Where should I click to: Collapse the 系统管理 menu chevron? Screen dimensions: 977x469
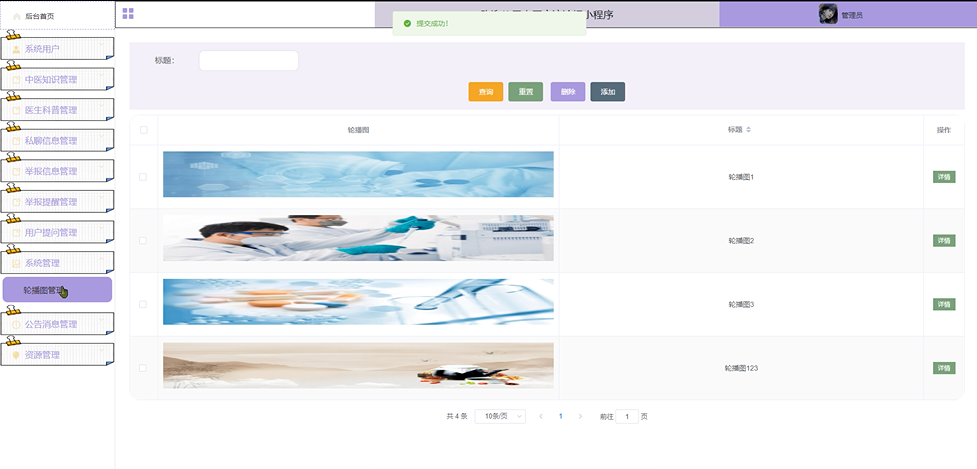[102, 258]
